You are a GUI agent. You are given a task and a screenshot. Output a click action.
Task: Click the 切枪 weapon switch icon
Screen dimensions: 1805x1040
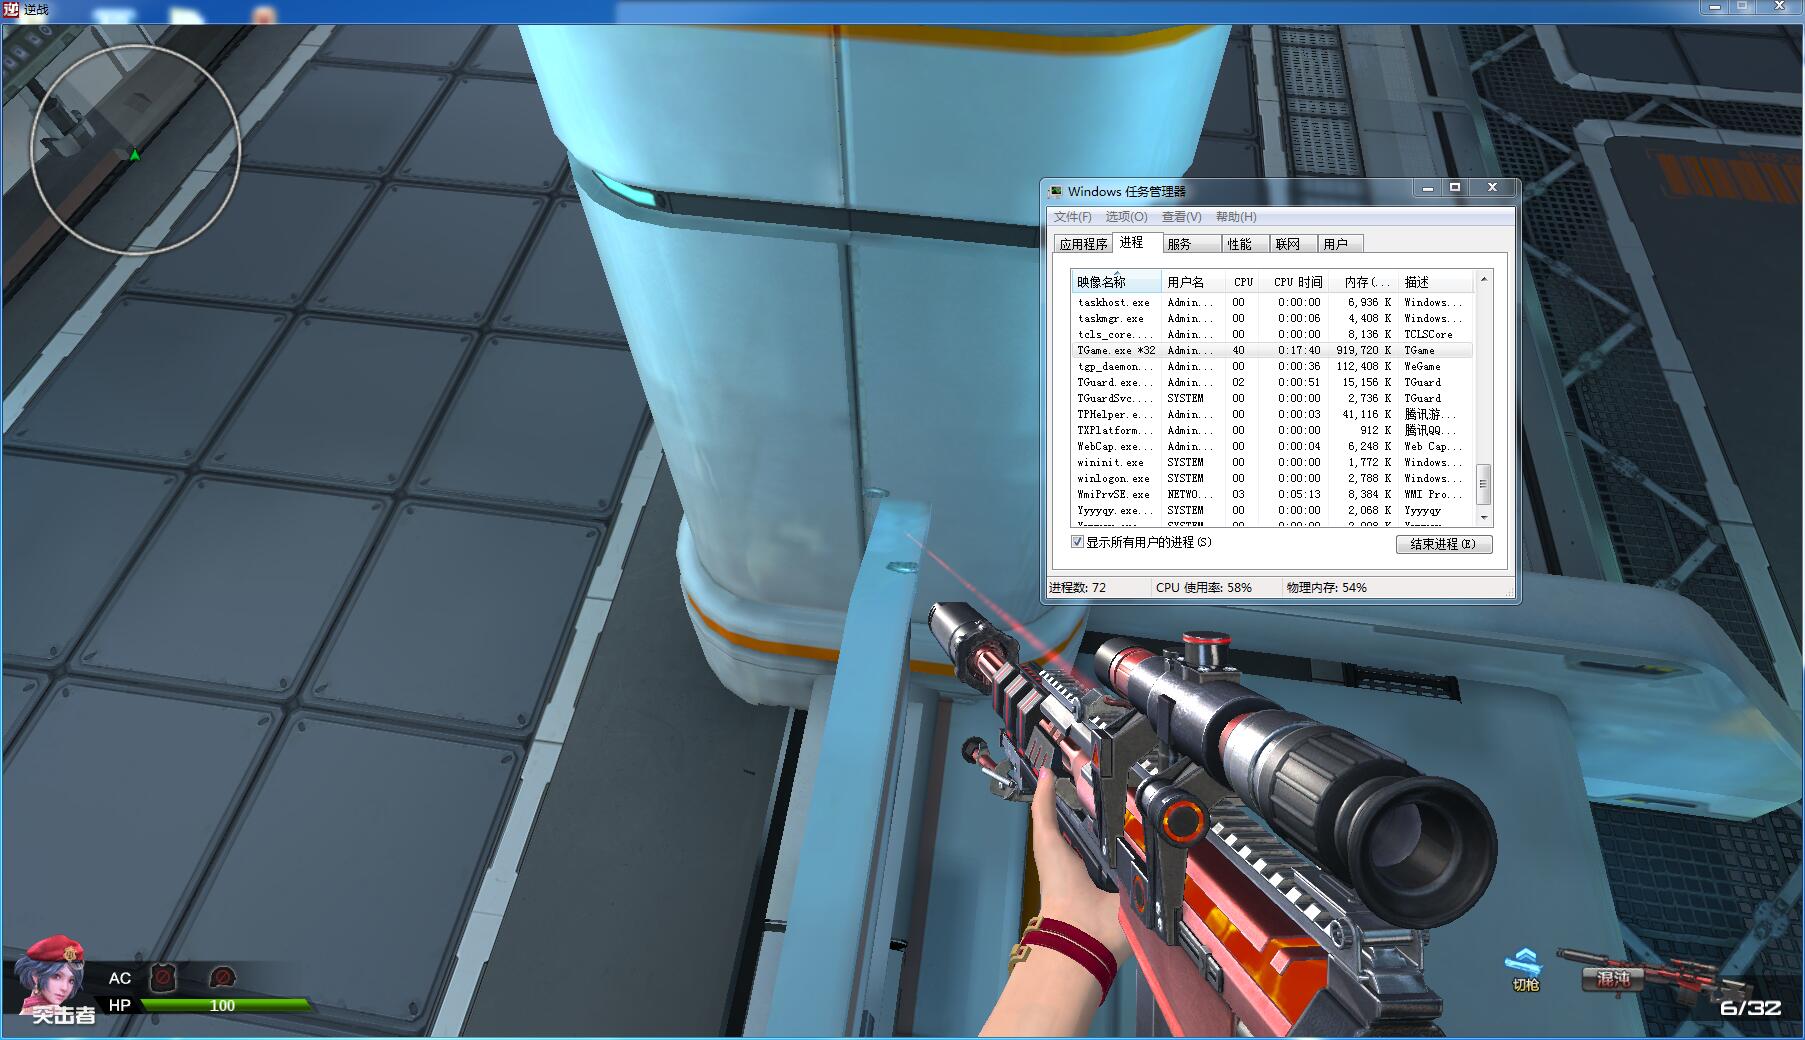(1525, 970)
